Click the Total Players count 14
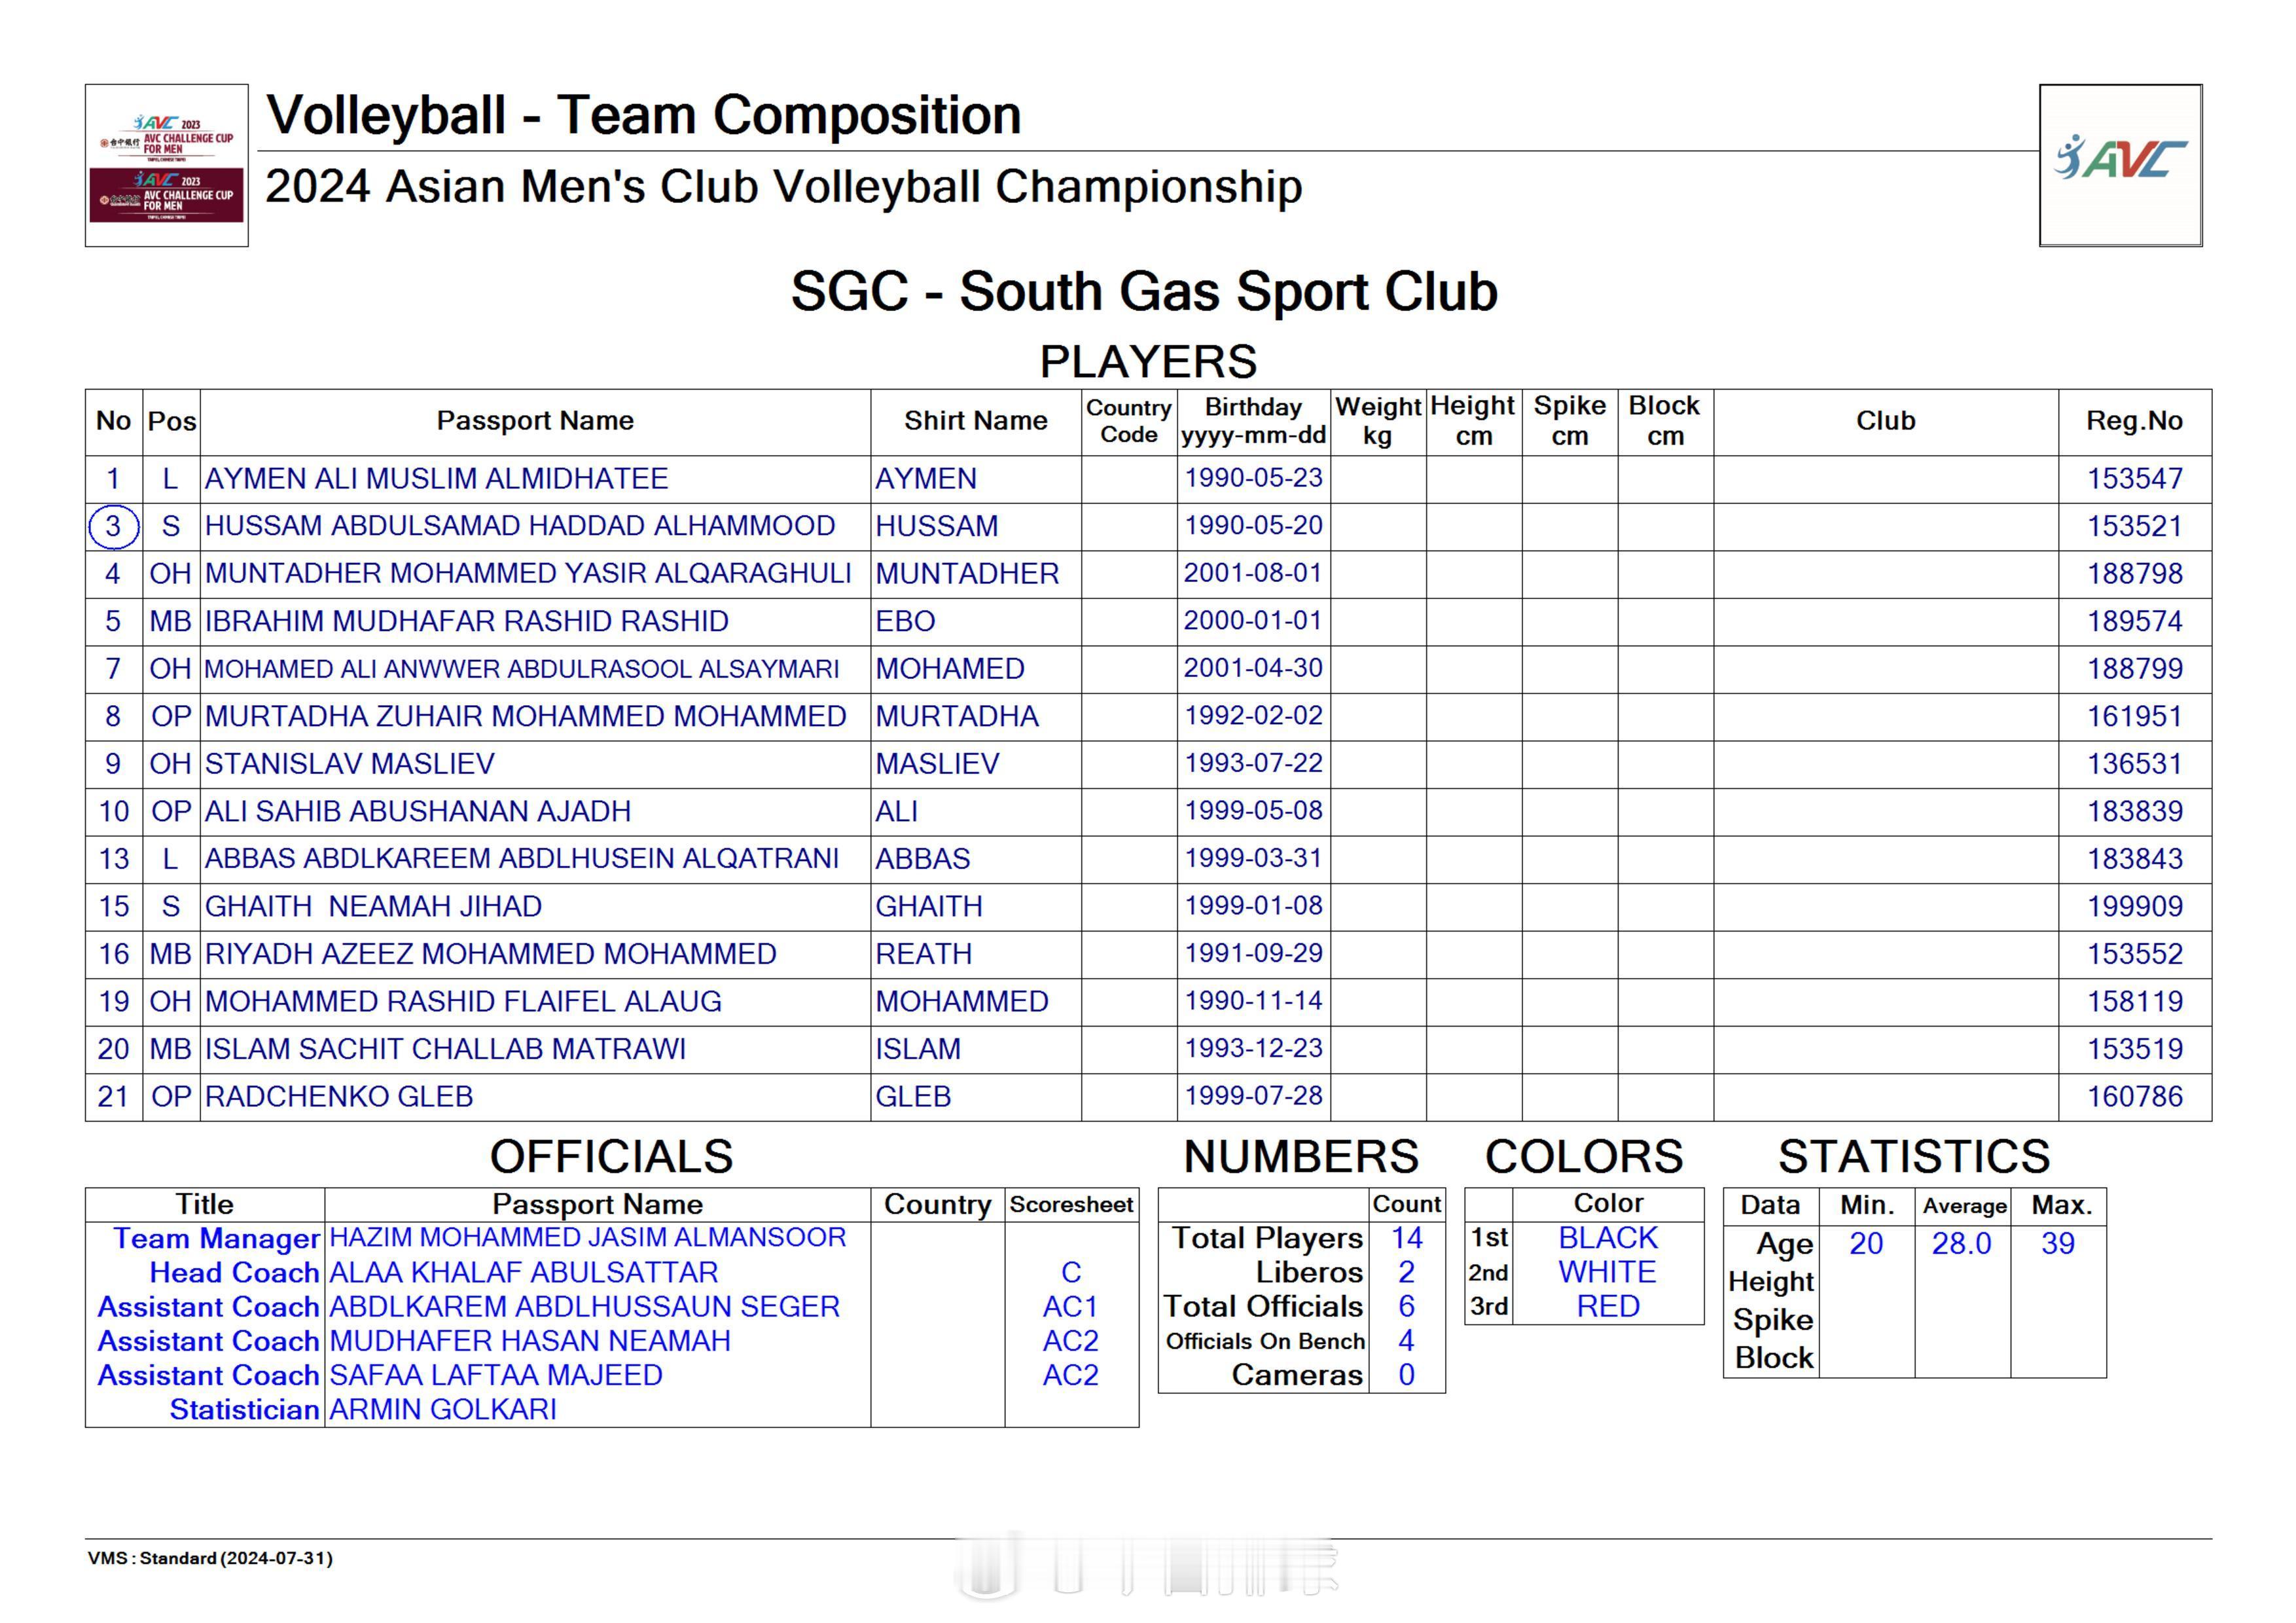The height and width of the screenshot is (1623, 2296). pyautogui.click(x=1406, y=1238)
